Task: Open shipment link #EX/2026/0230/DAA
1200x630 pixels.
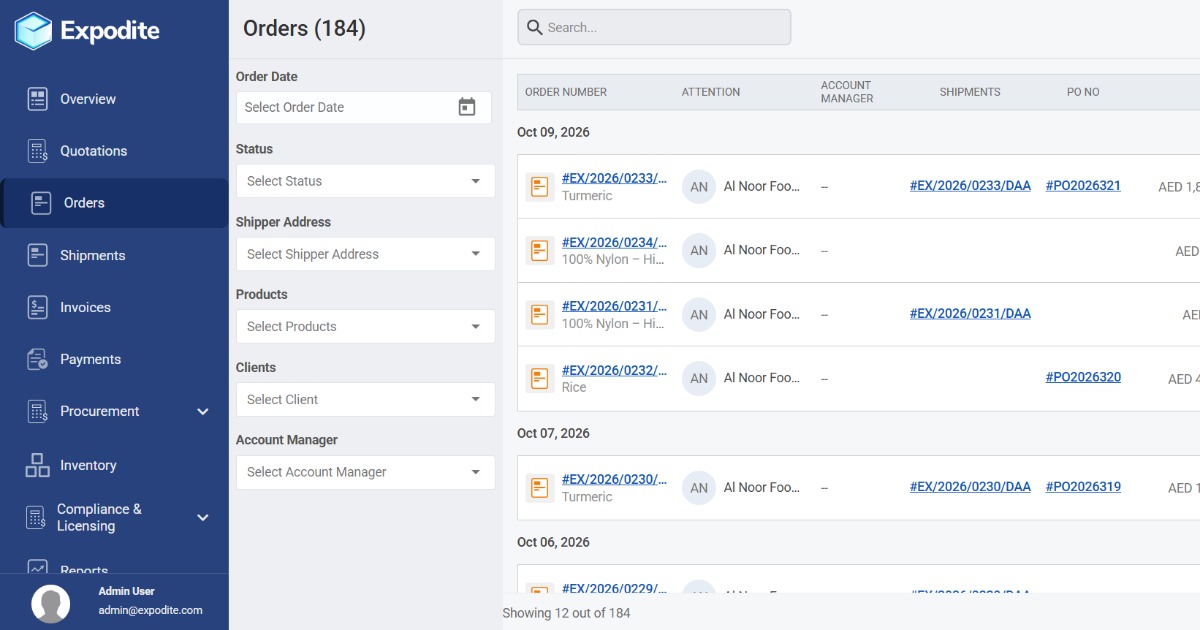Action: click(x=970, y=487)
